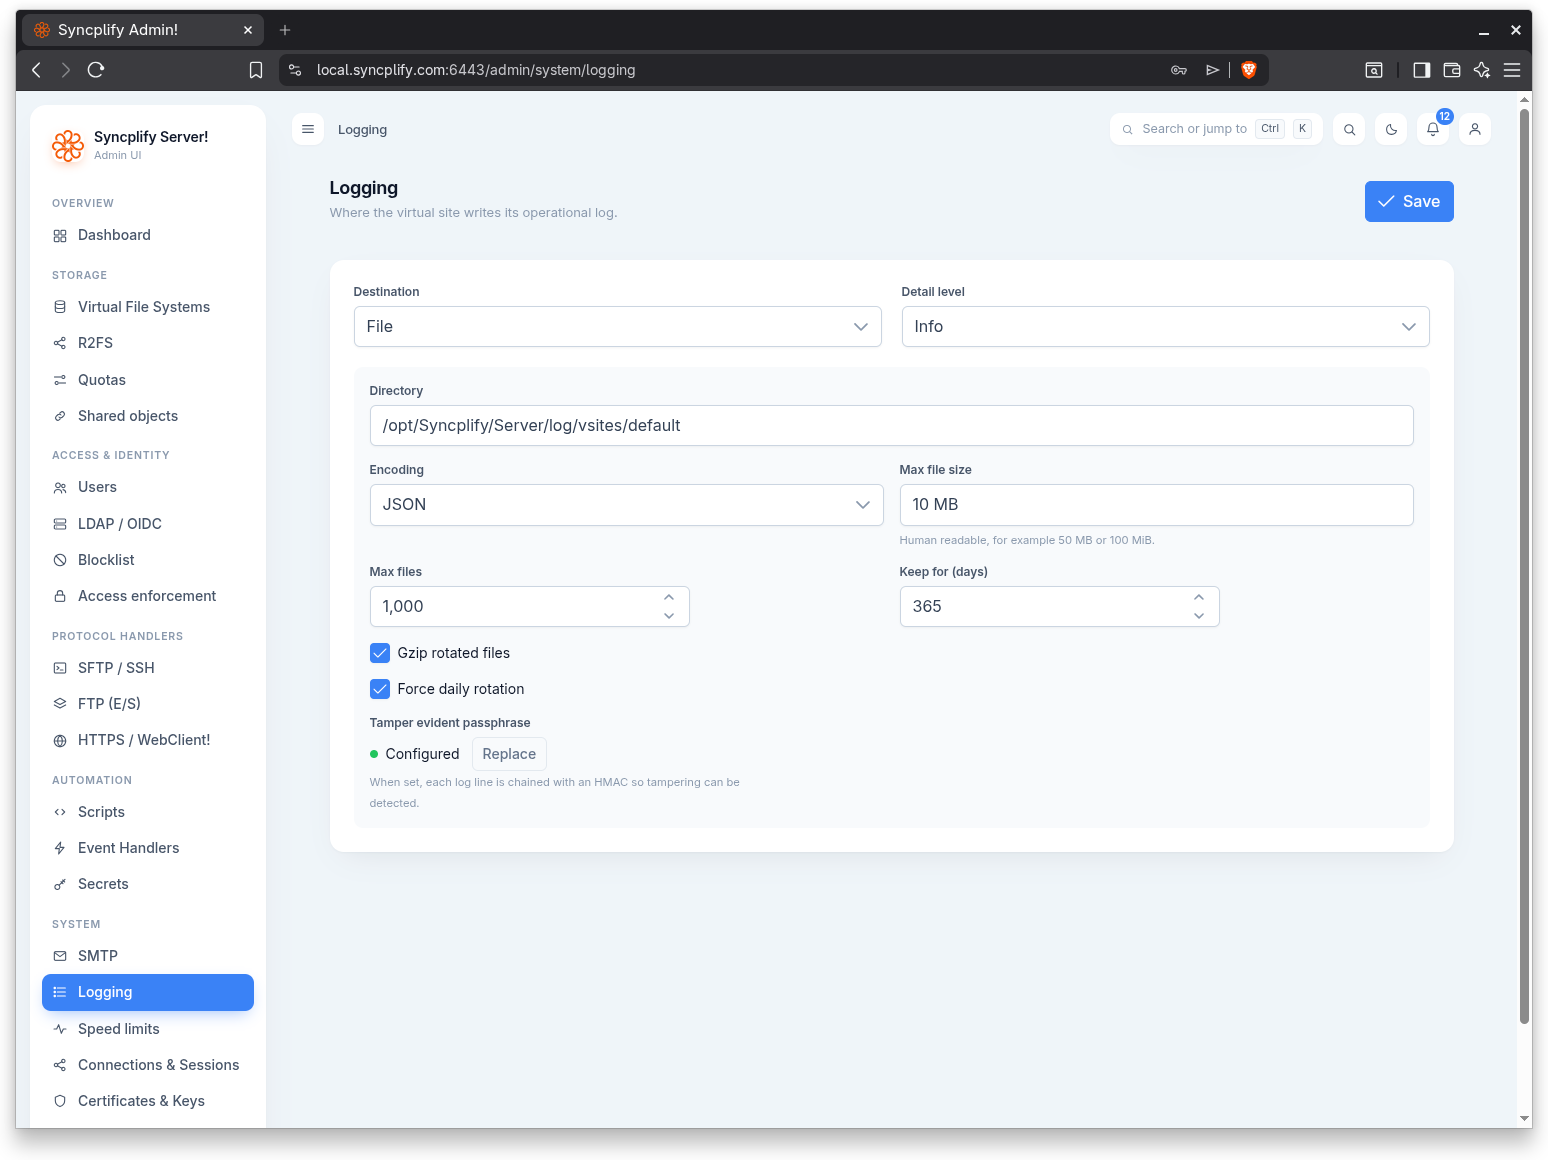Open Leo AI sparkle icon

tap(1482, 70)
